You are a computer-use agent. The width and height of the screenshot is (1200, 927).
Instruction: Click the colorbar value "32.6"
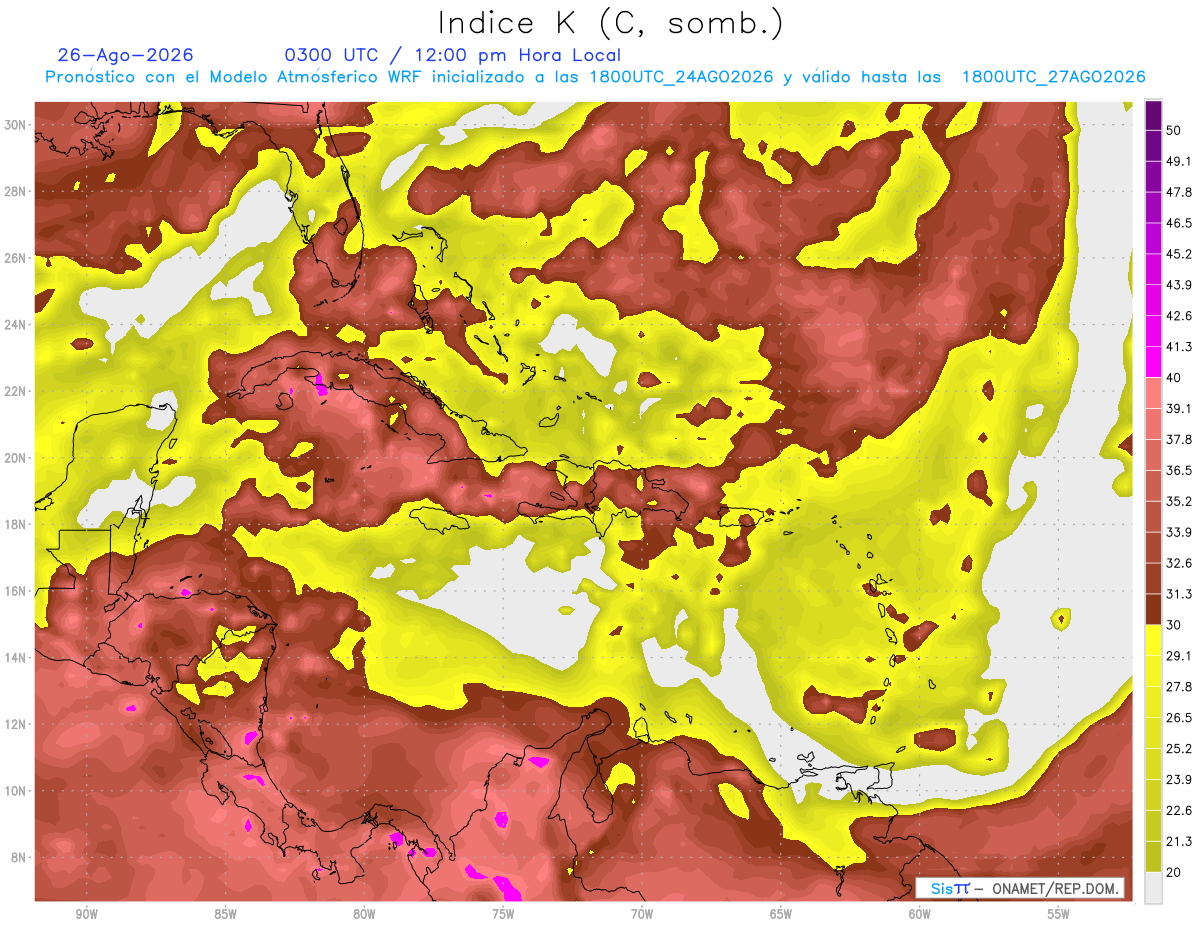tap(1178, 563)
